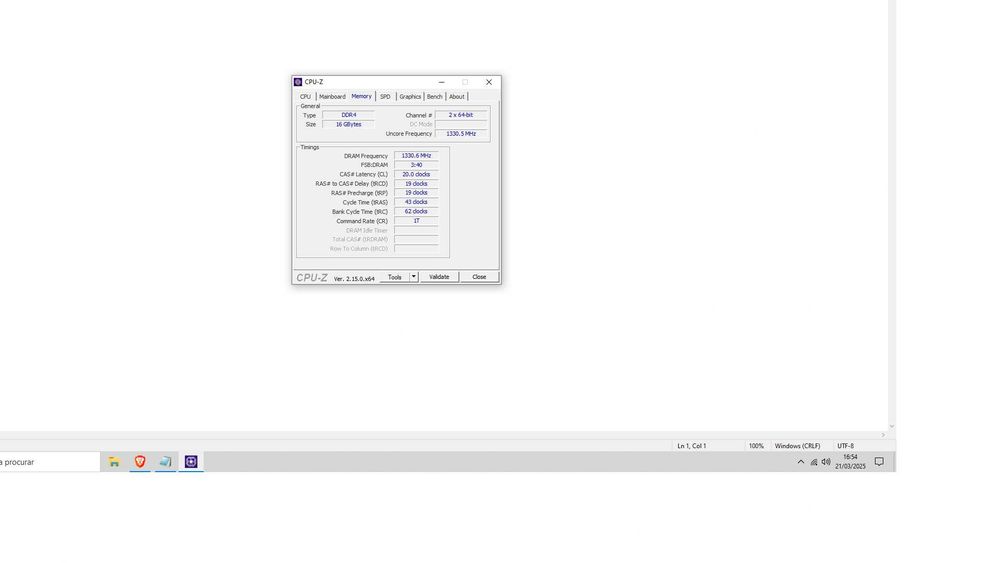Click the Validate button
The width and height of the screenshot is (1000, 563).
(439, 277)
